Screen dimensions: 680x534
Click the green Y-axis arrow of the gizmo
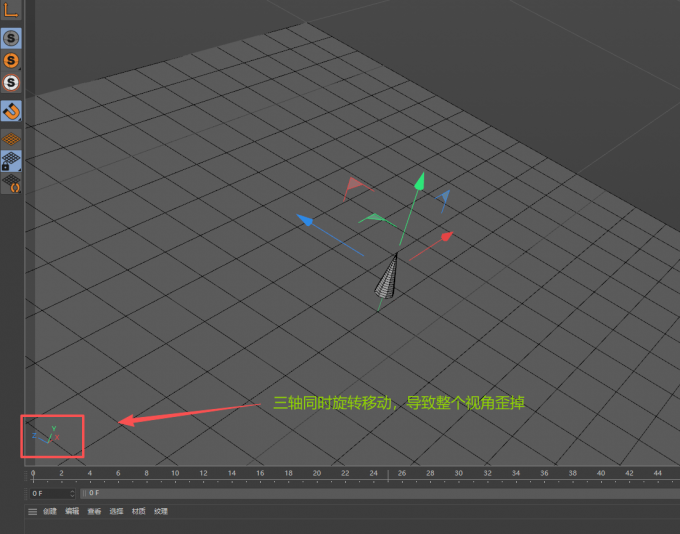419,181
